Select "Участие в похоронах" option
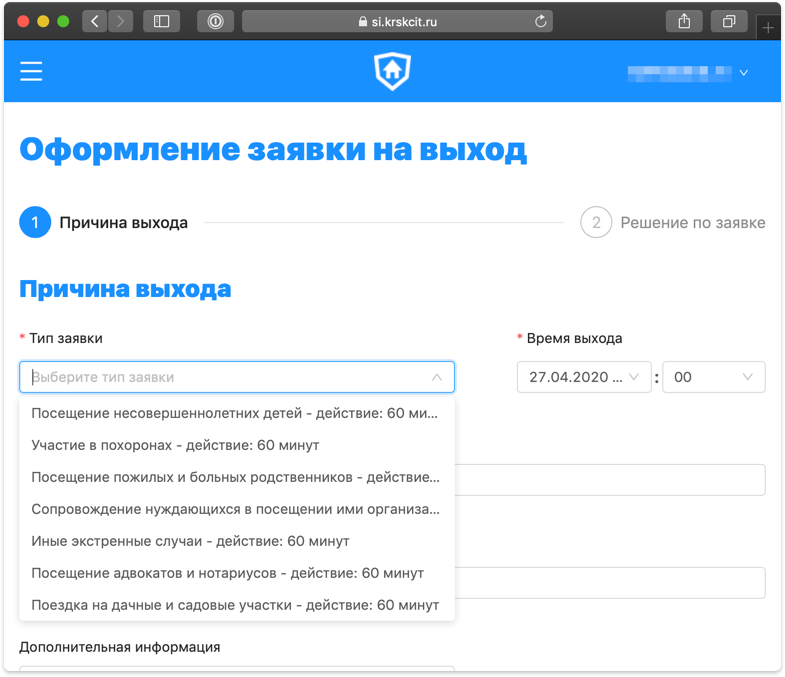Screen dimensions: 785x677 point(175,445)
